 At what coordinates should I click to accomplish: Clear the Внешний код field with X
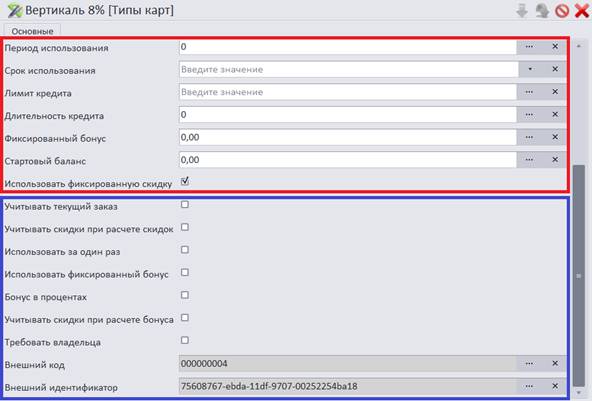click(x=555, y=363)
